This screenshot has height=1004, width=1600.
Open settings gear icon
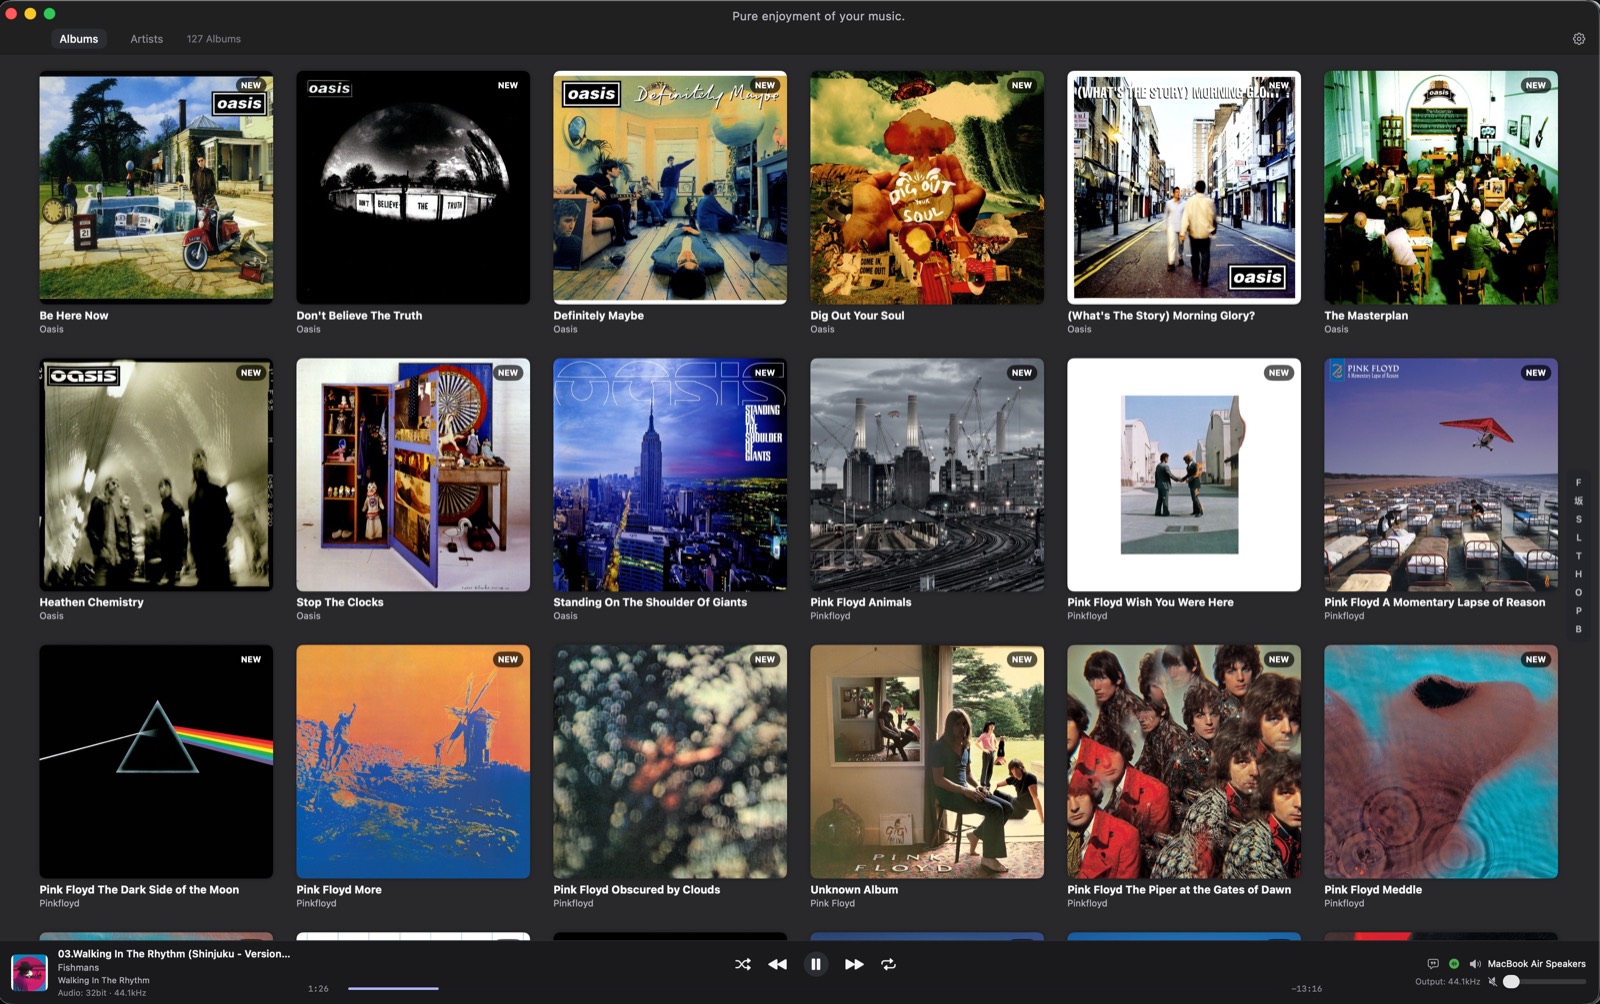pyautogui.click(x=1579, y=39)
